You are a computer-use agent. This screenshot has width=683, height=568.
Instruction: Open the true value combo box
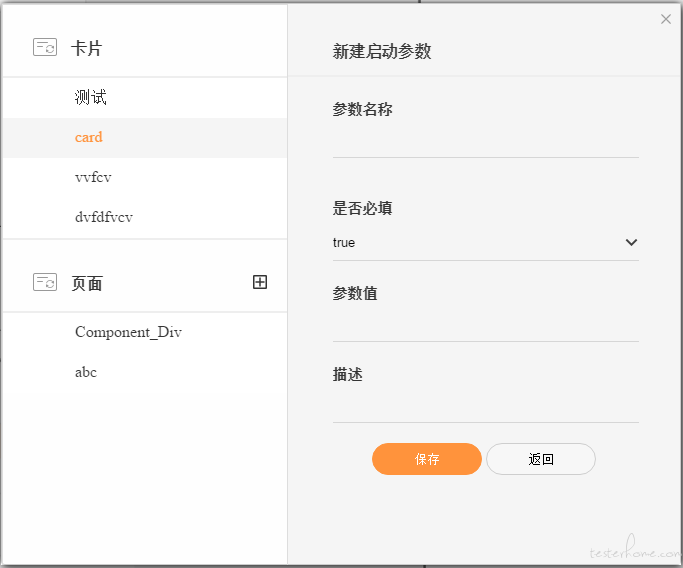pos(486,243)
